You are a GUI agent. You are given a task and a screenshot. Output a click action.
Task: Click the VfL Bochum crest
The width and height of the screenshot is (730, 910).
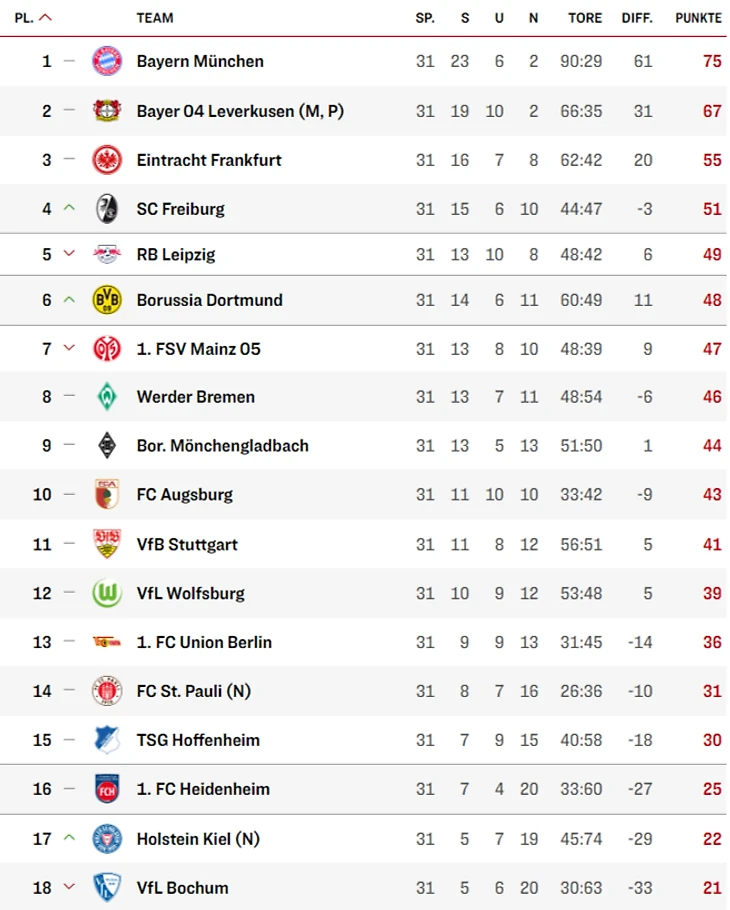click(107, 887)
